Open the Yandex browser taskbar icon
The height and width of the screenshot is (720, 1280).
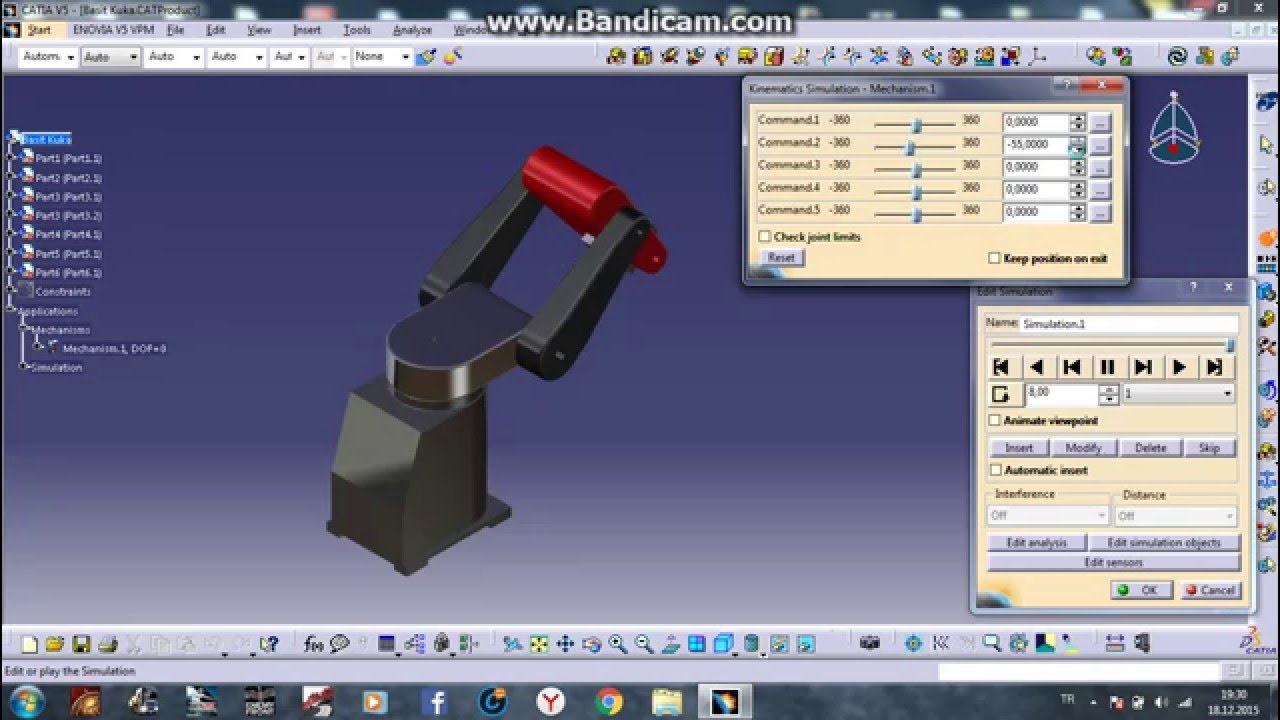pyautogui.click(x=550, y=701)
